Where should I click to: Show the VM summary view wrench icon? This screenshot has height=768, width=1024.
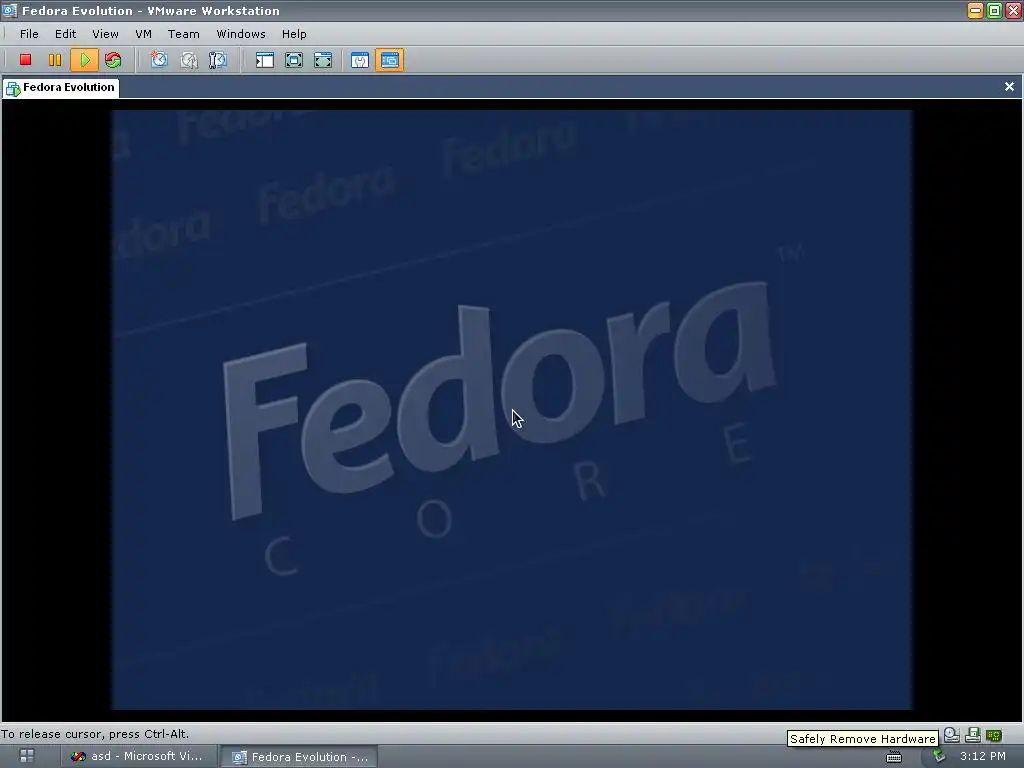click(x=360, y=60)
